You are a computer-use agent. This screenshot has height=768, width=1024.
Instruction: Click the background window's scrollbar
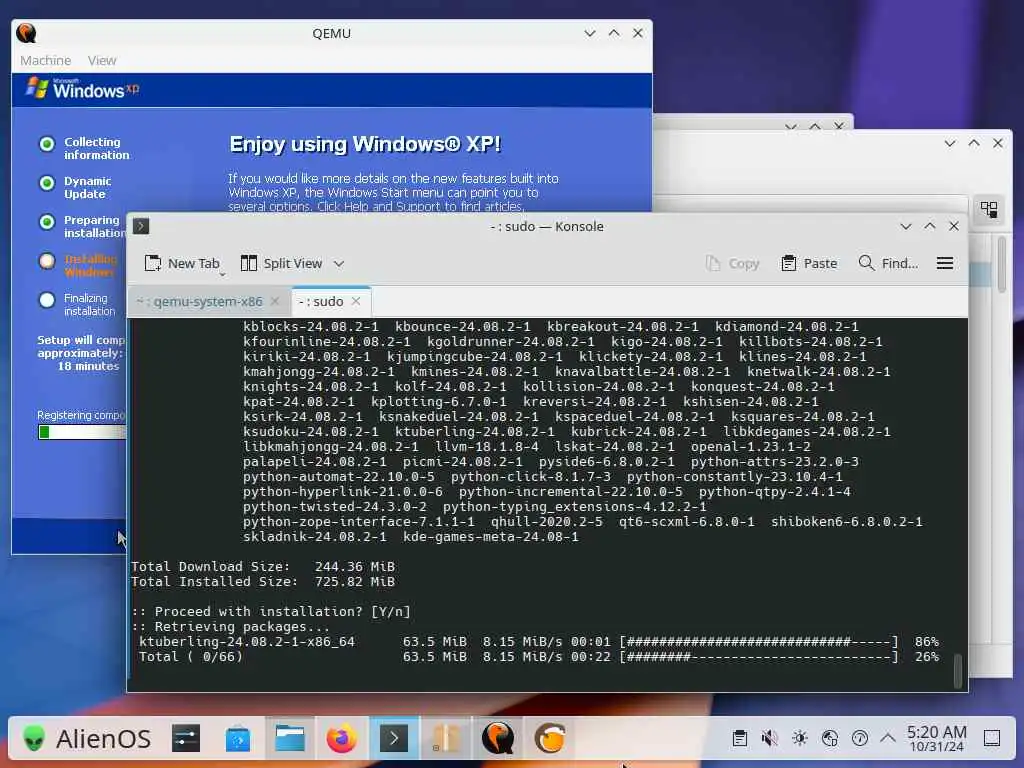click(x=1002, y=264)
